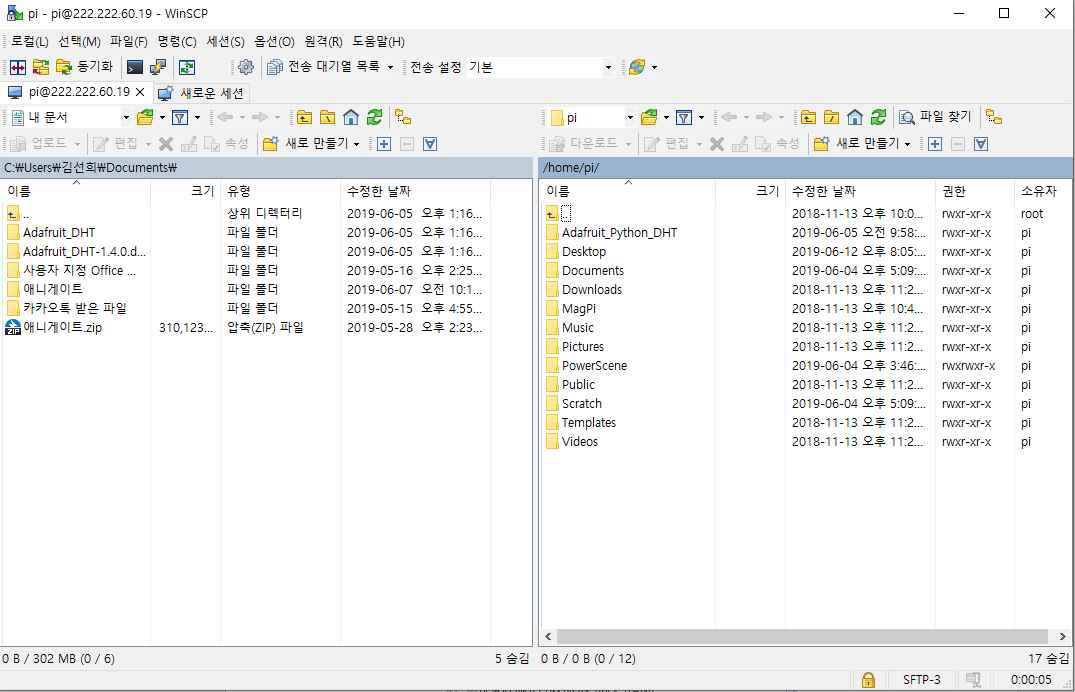Select the Adafruit_Python_DHT remote folder
The height and width of the screenshot is (692, 1075).
click(619, 232)
